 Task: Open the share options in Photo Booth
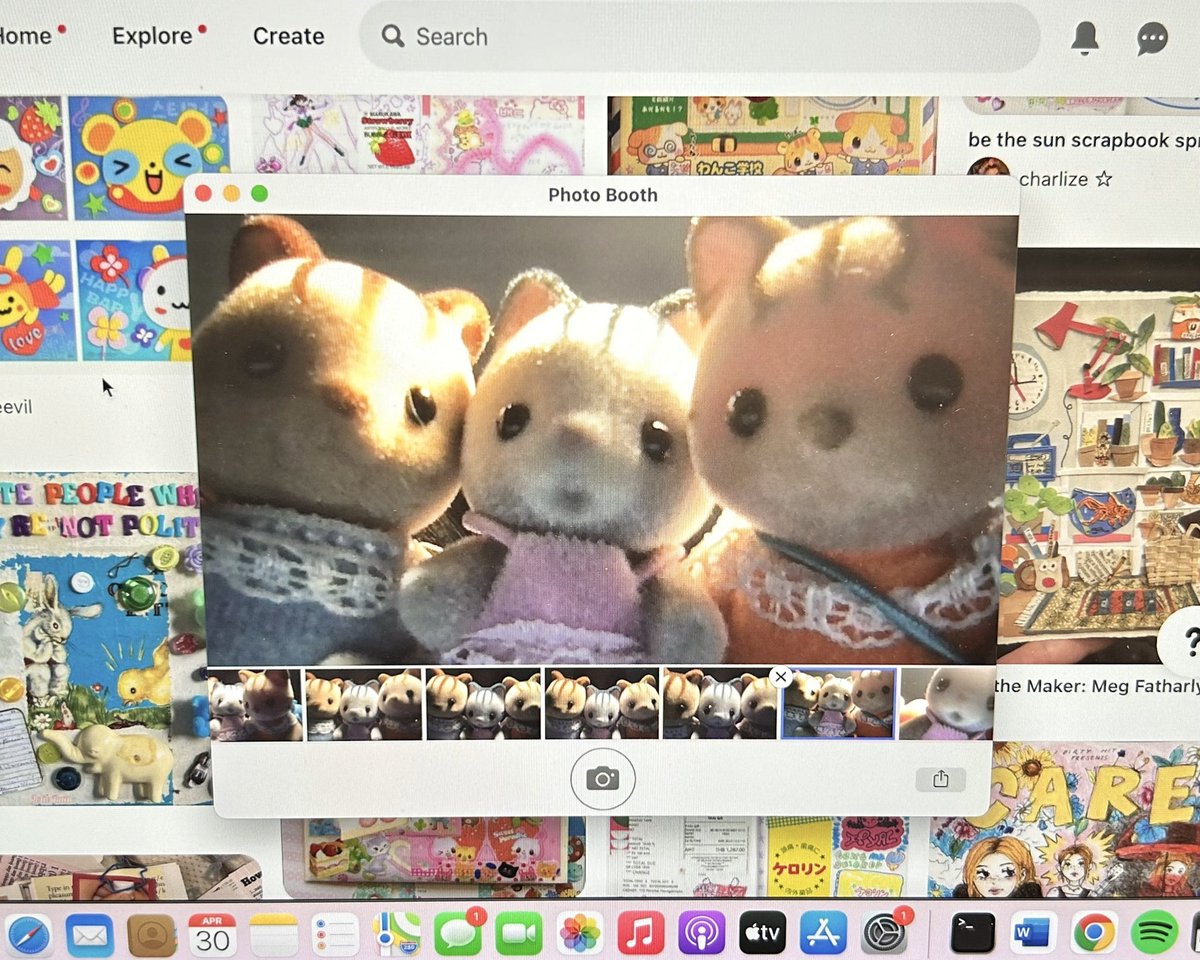[x=941, y=778]
